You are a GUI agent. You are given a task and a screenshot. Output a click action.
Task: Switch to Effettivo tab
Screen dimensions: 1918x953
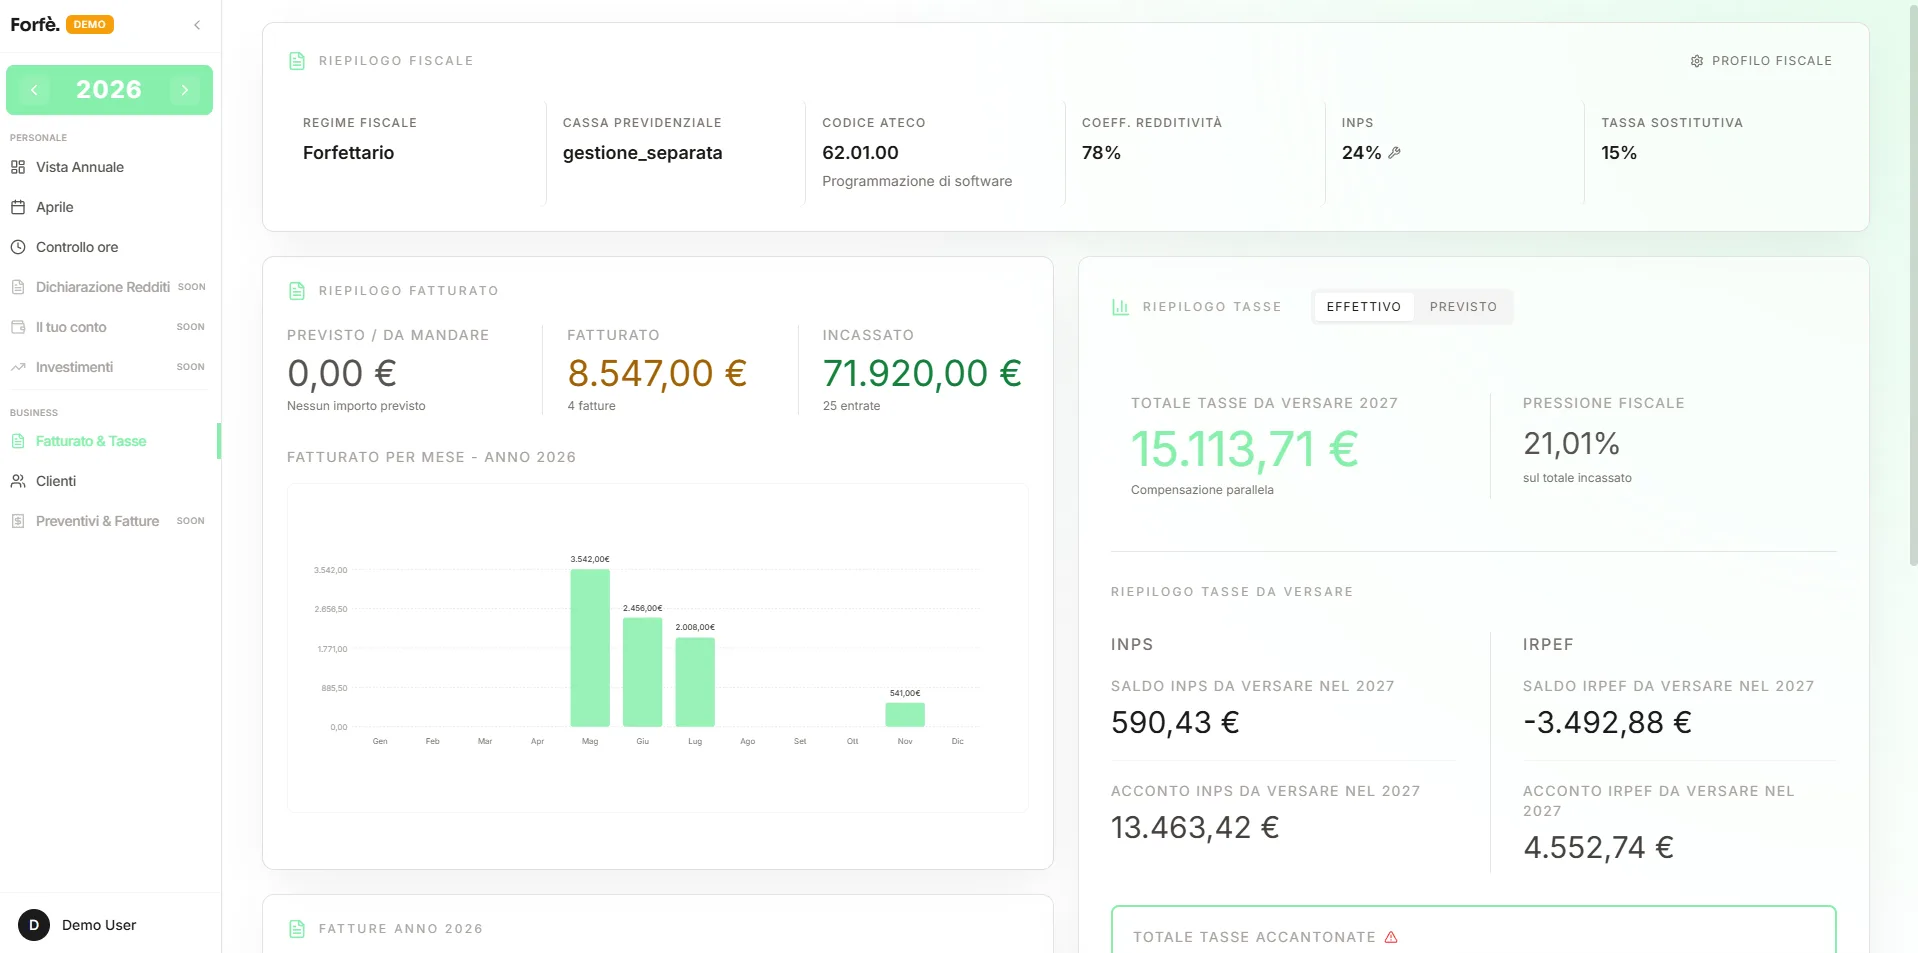tap(1364, 307)
